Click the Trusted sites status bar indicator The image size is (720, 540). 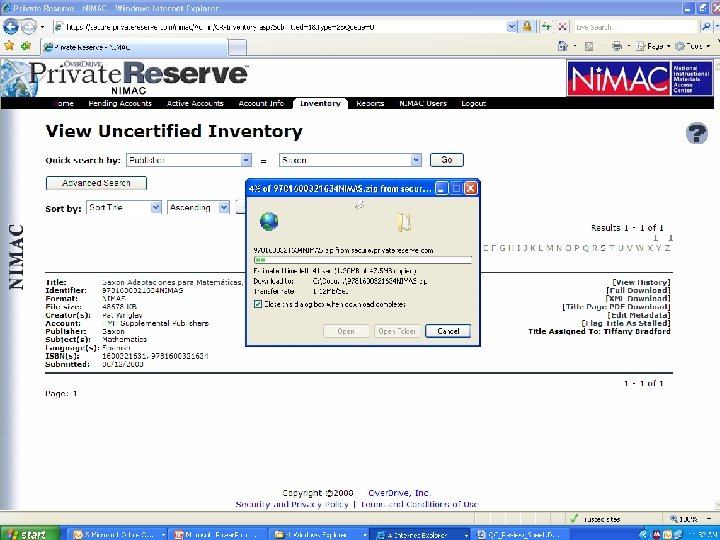click(x=594, y=519)
